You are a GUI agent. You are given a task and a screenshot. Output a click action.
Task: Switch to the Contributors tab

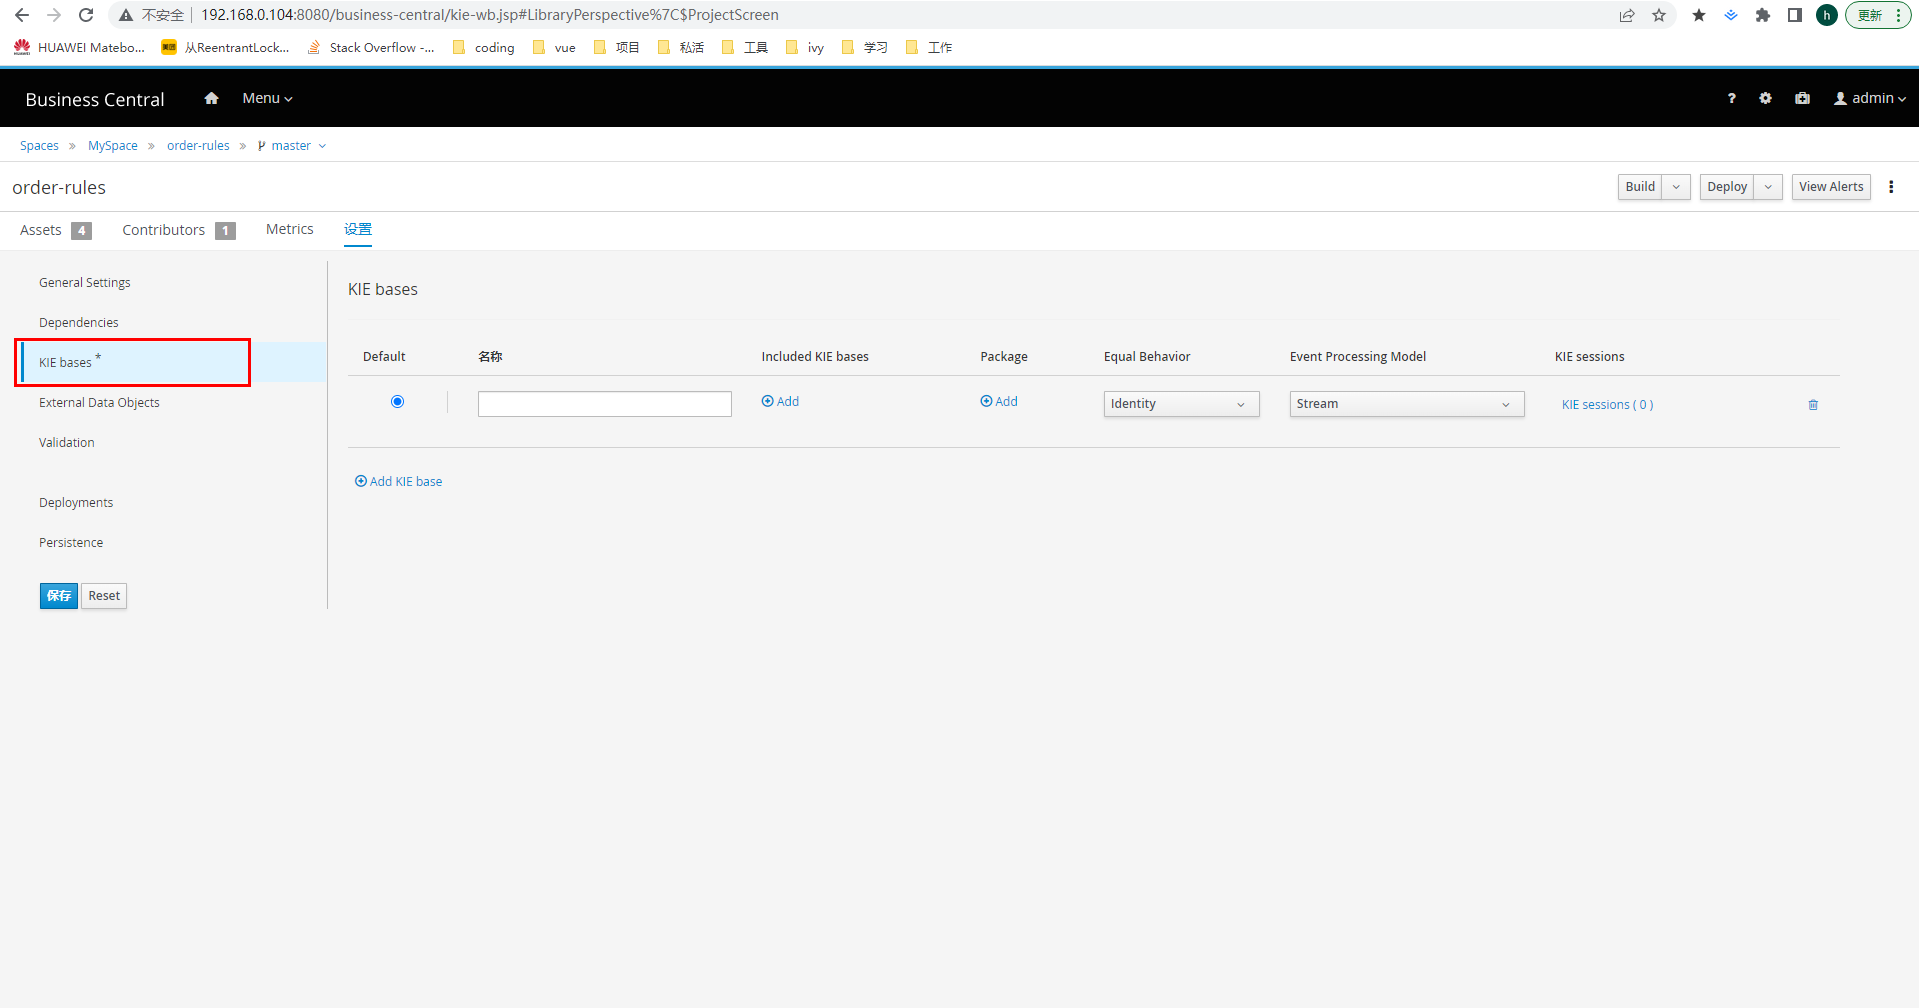pos(164,230)
